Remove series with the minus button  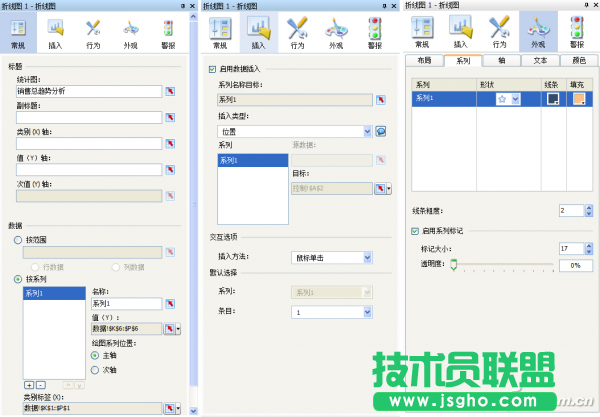coord(41,385)
